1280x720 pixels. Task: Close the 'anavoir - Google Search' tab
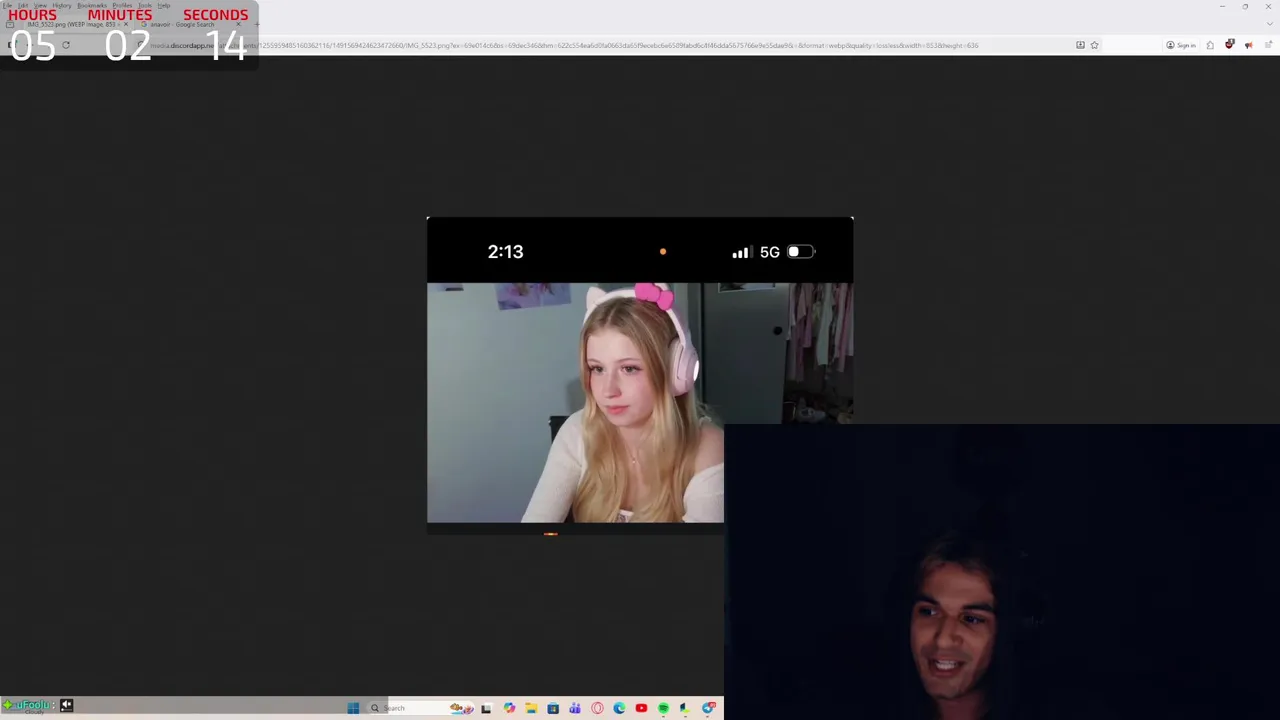coord(238,24)
